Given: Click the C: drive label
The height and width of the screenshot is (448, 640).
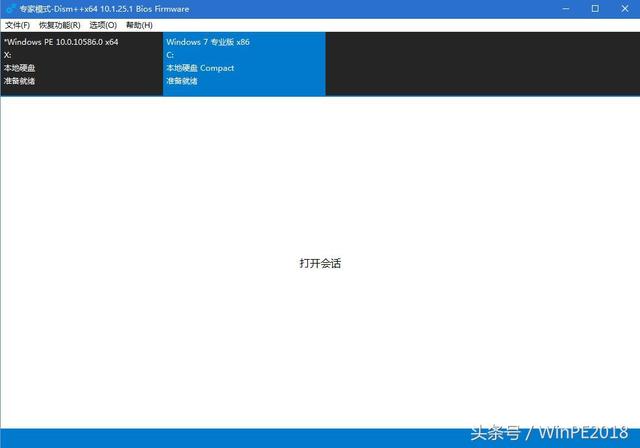Looking at the screenshot, I should point(170,55).
